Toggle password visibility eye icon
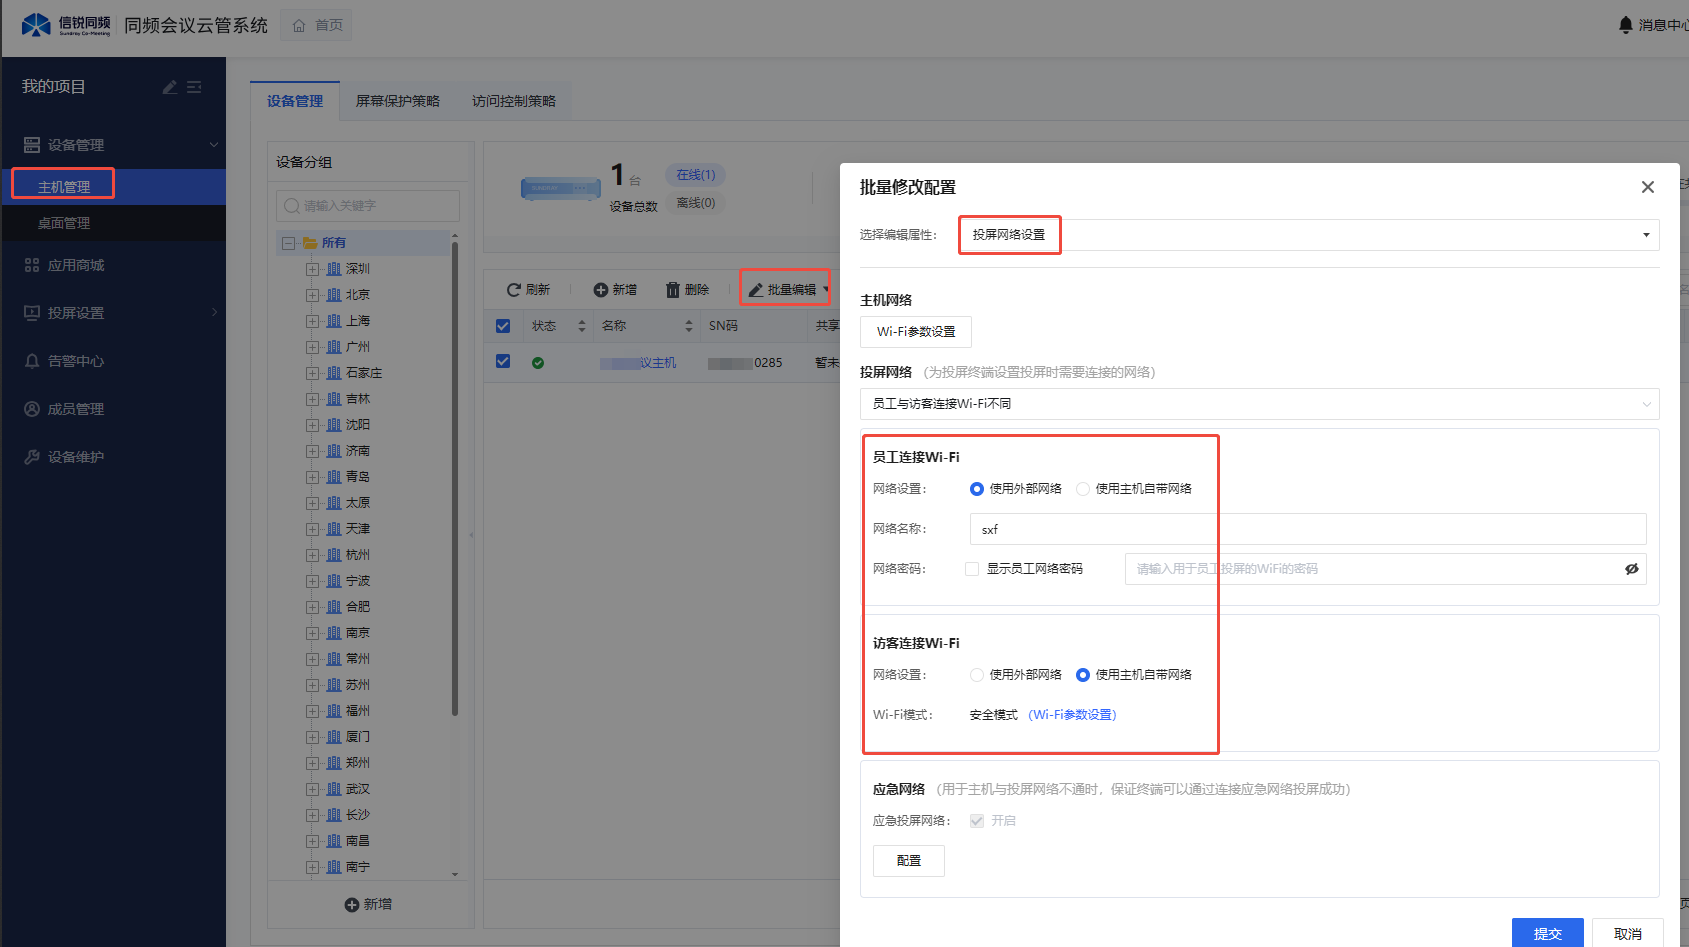The width and height of the screenshot is (1689, 947). click(x=1631, y=569)
